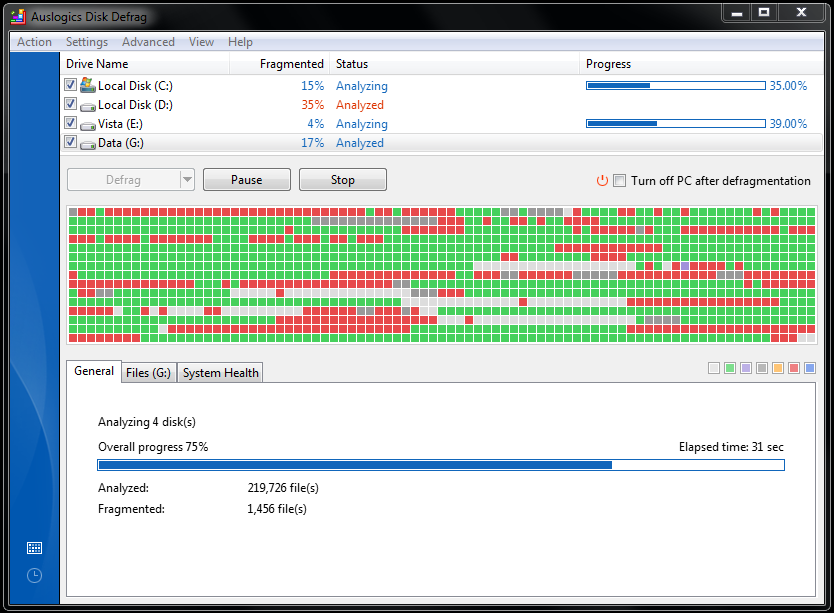Click the Data (G:) drive icon
The height and width of the screenshot is (613, 834).
[x=88, y=144]
